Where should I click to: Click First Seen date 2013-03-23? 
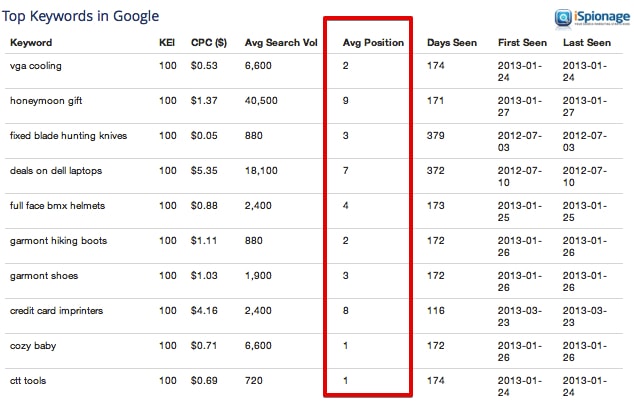pyautogui.click(x=520, y=317)
